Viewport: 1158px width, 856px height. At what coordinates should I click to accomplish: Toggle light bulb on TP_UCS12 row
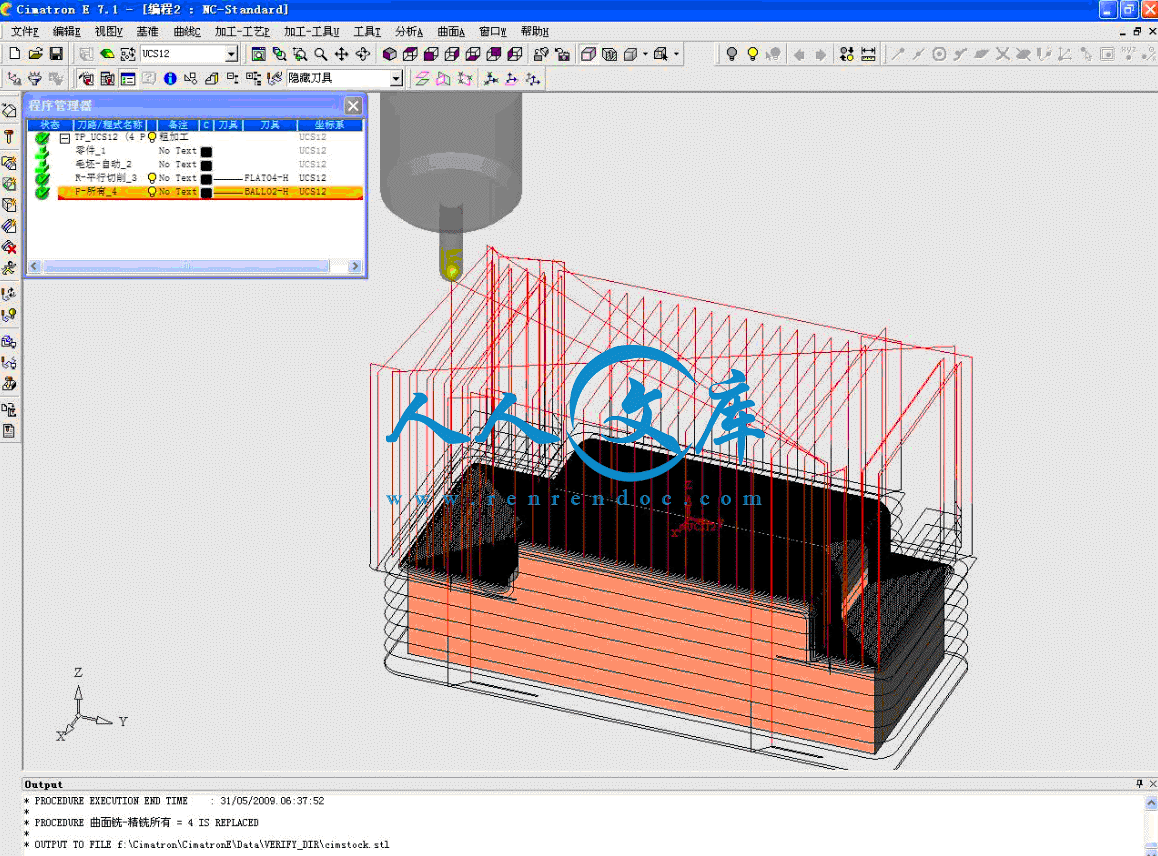[x=152, y=137]
